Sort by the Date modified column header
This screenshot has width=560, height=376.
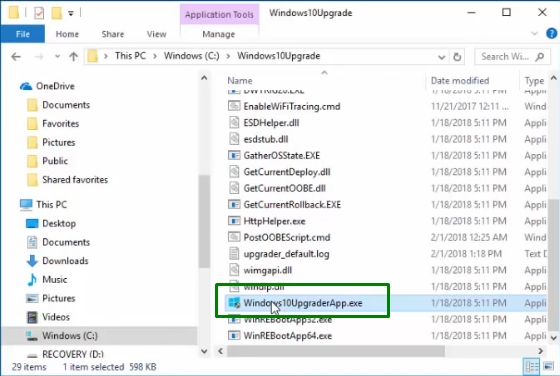460,80
